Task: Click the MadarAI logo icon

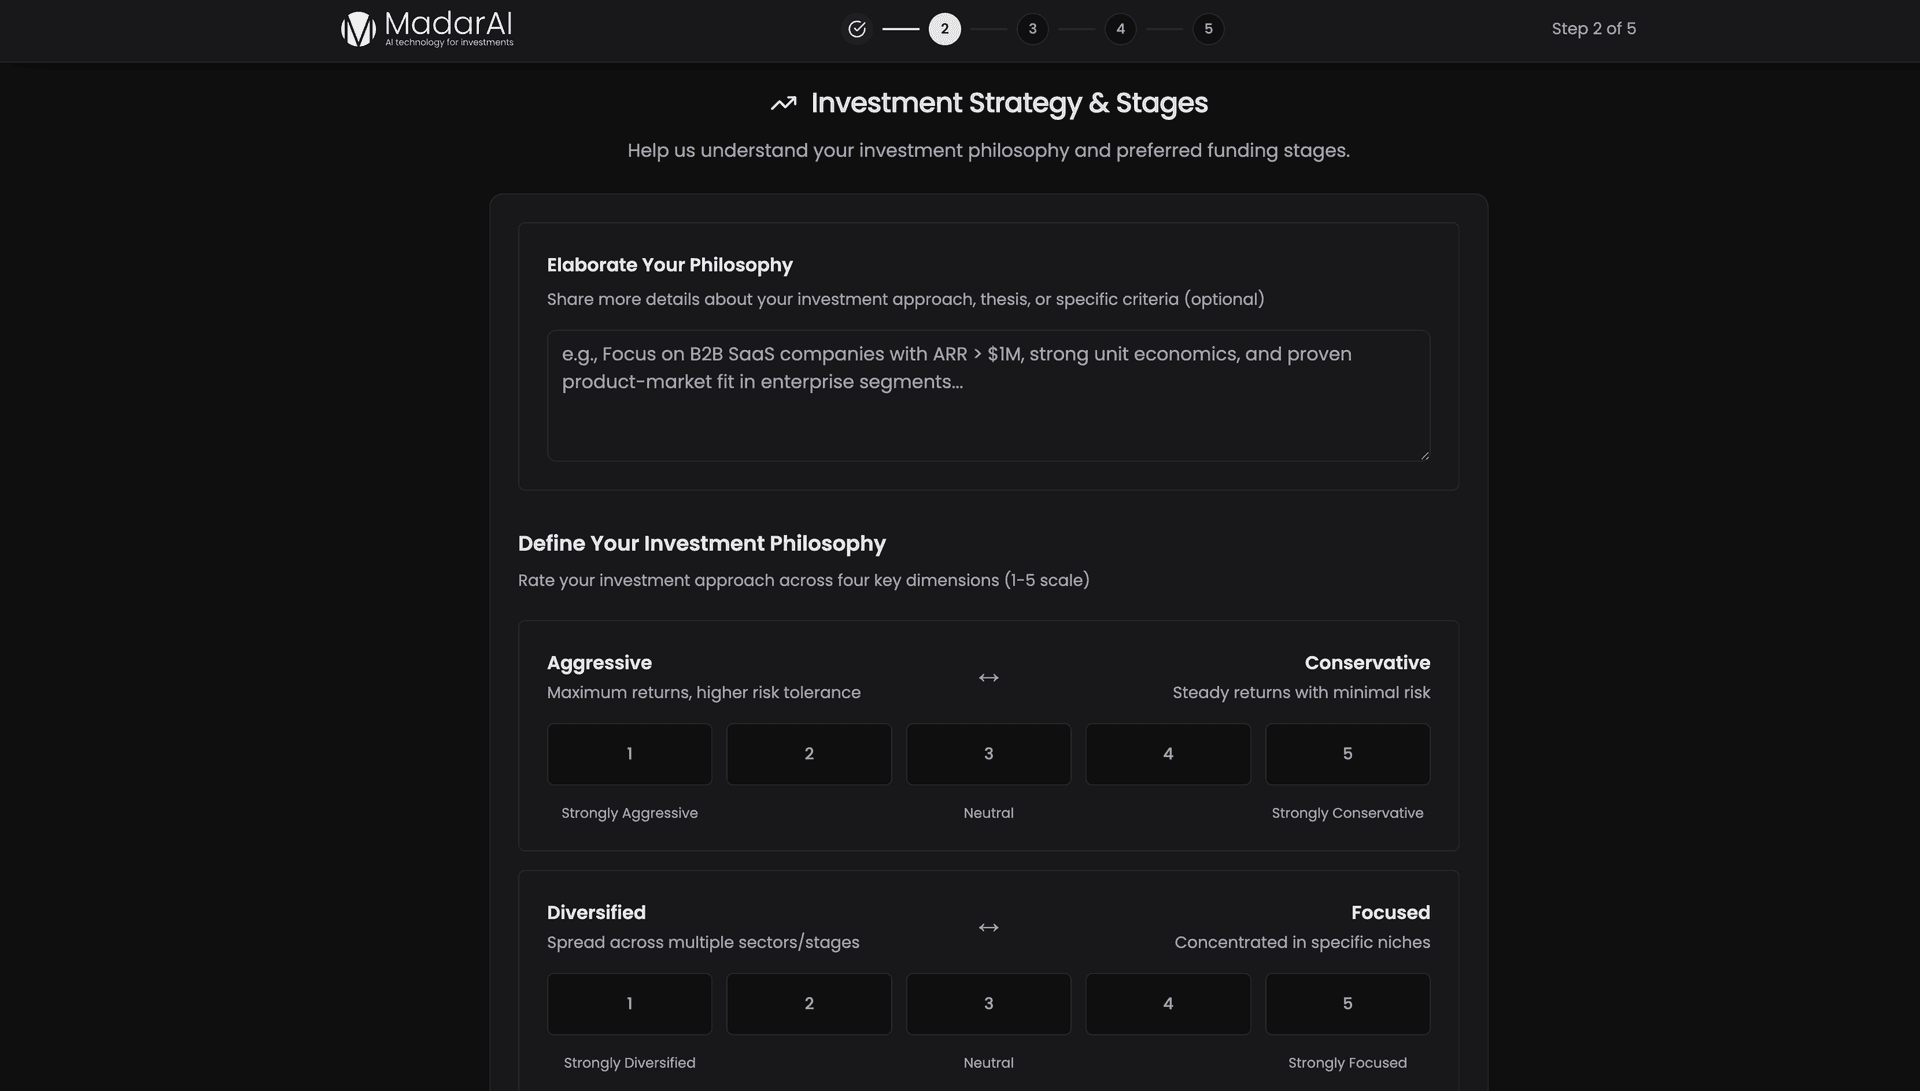Action: pos(358,29)
